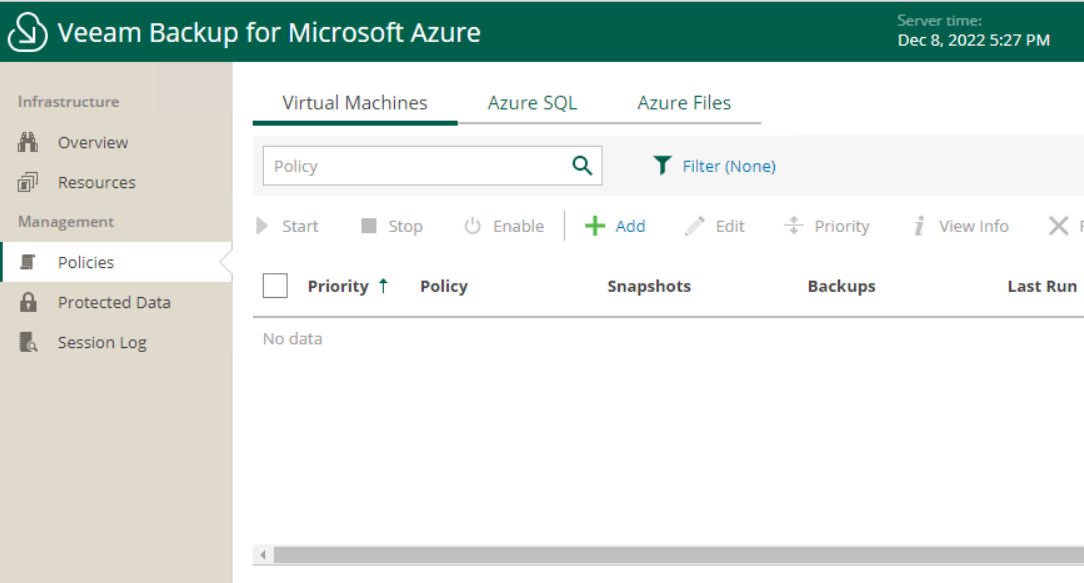
Task: Click Add to create a new policy
Action: pos(616,226)
